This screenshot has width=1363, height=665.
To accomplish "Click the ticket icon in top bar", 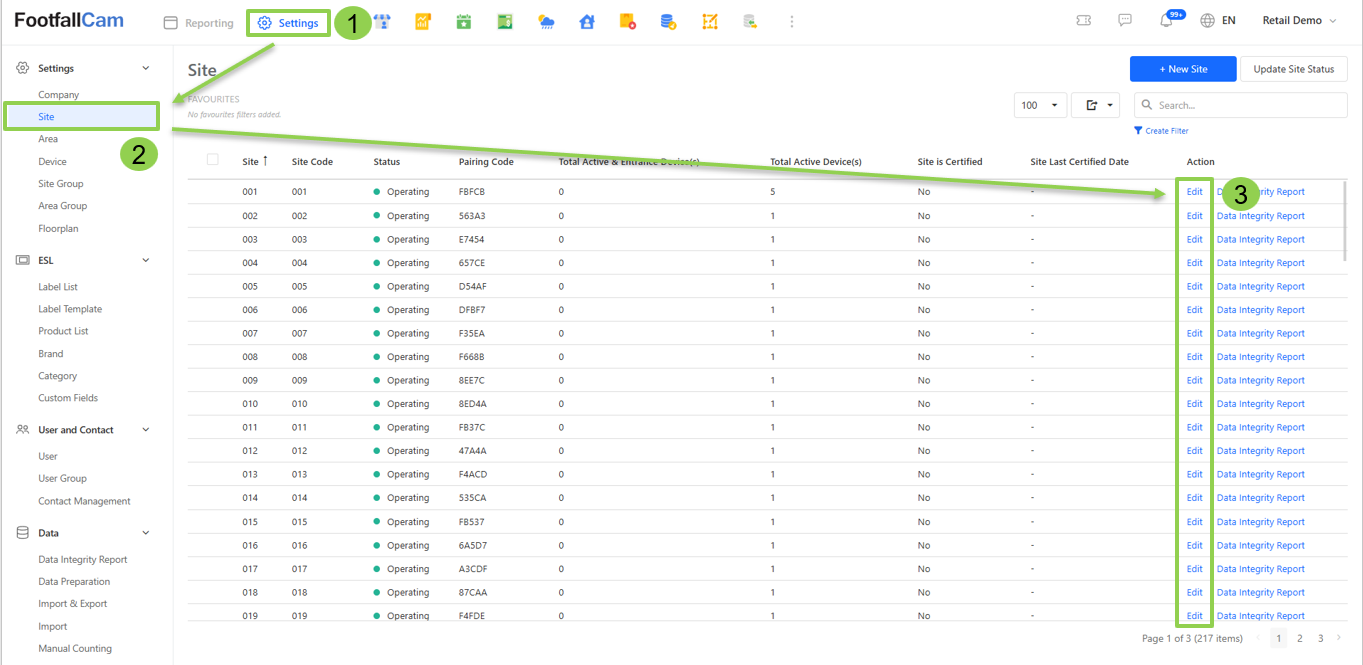I will [x=1084, y=21].
